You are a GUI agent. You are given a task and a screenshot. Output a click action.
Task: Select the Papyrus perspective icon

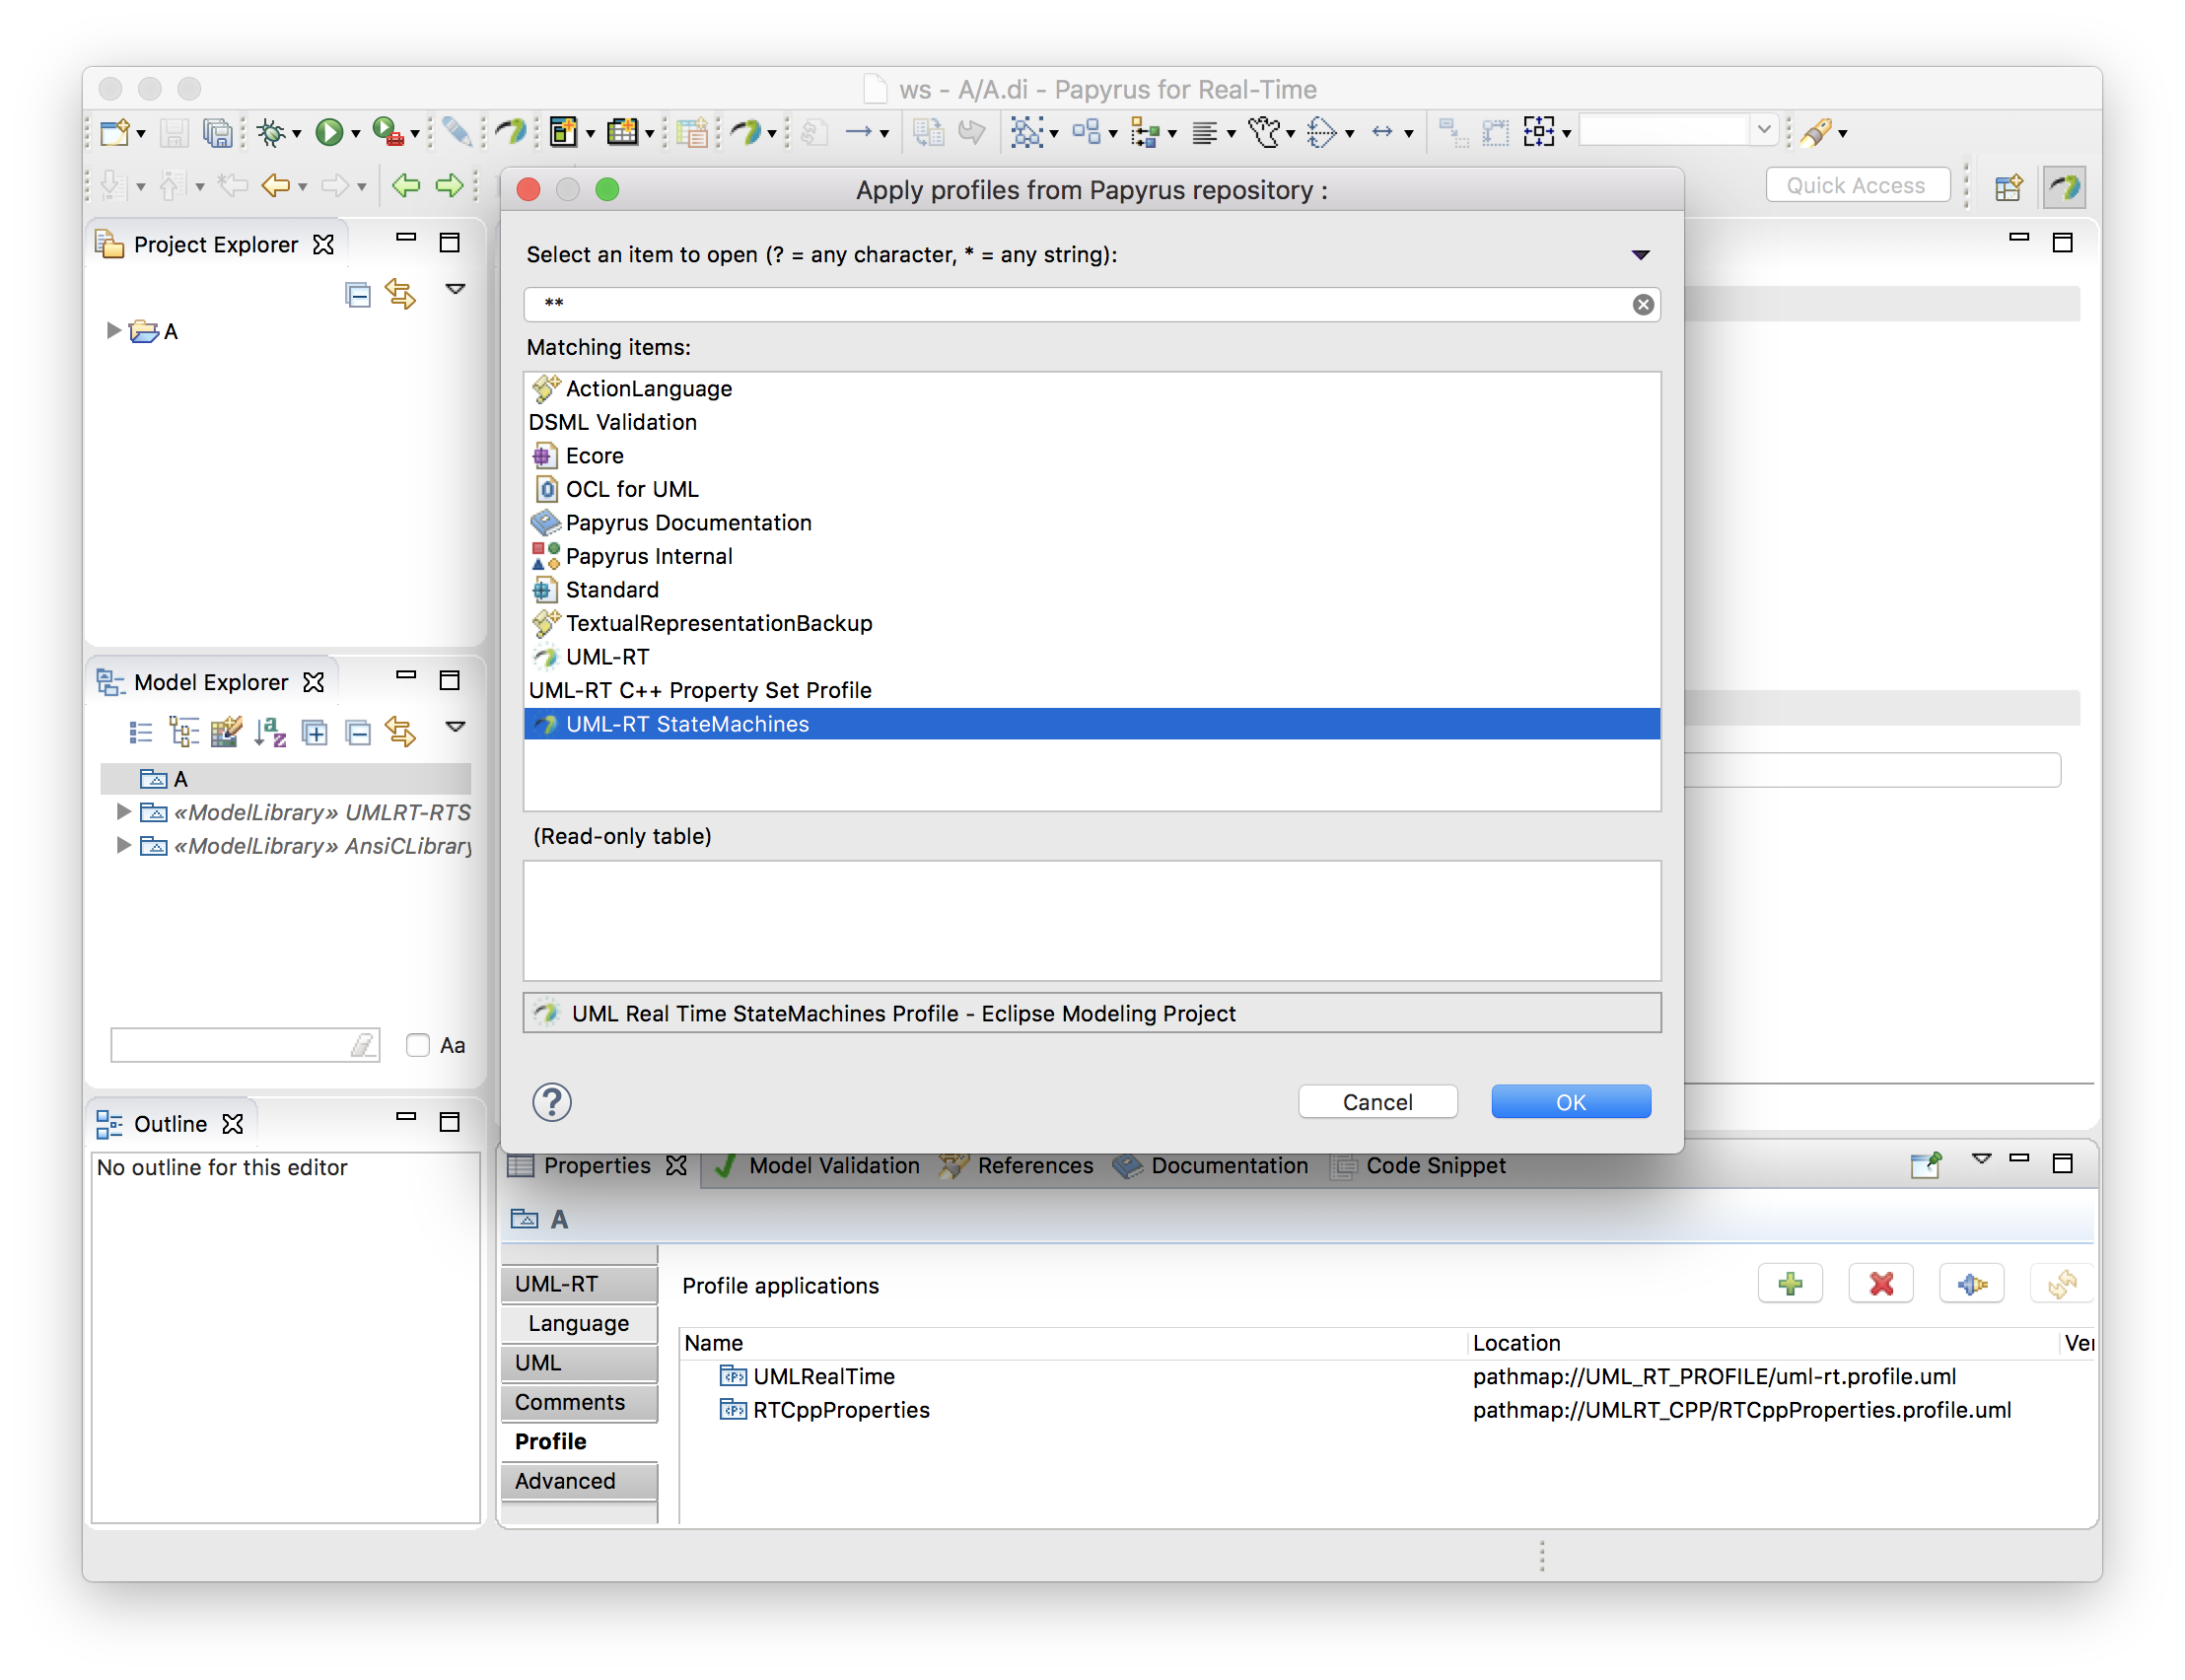pos(2064,186)
